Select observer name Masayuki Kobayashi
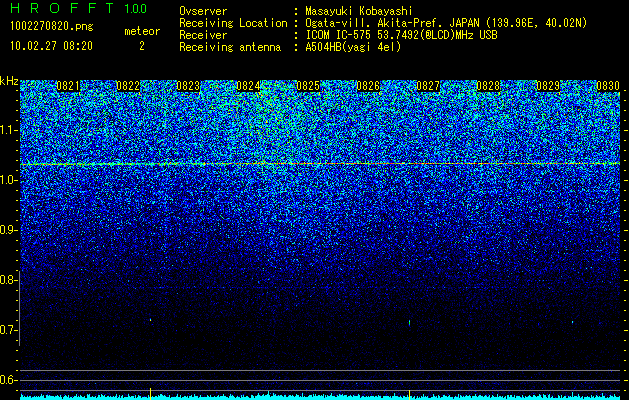Viewport: 629px width, 400px height. coord(359,11)
